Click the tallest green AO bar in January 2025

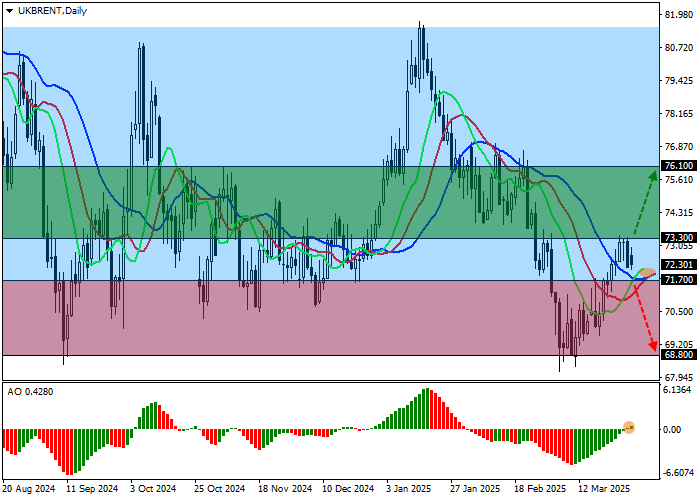coord(426,409)
